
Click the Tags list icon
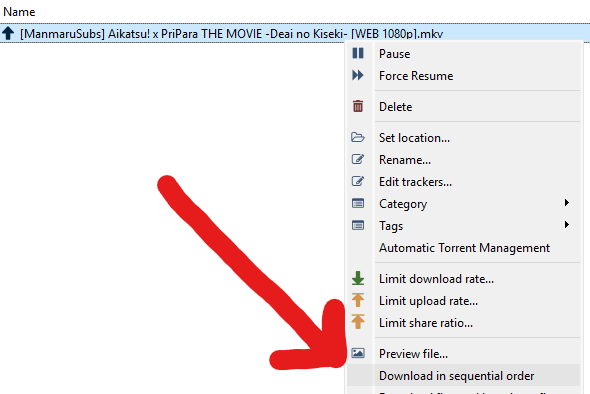(x=358, y=225)
